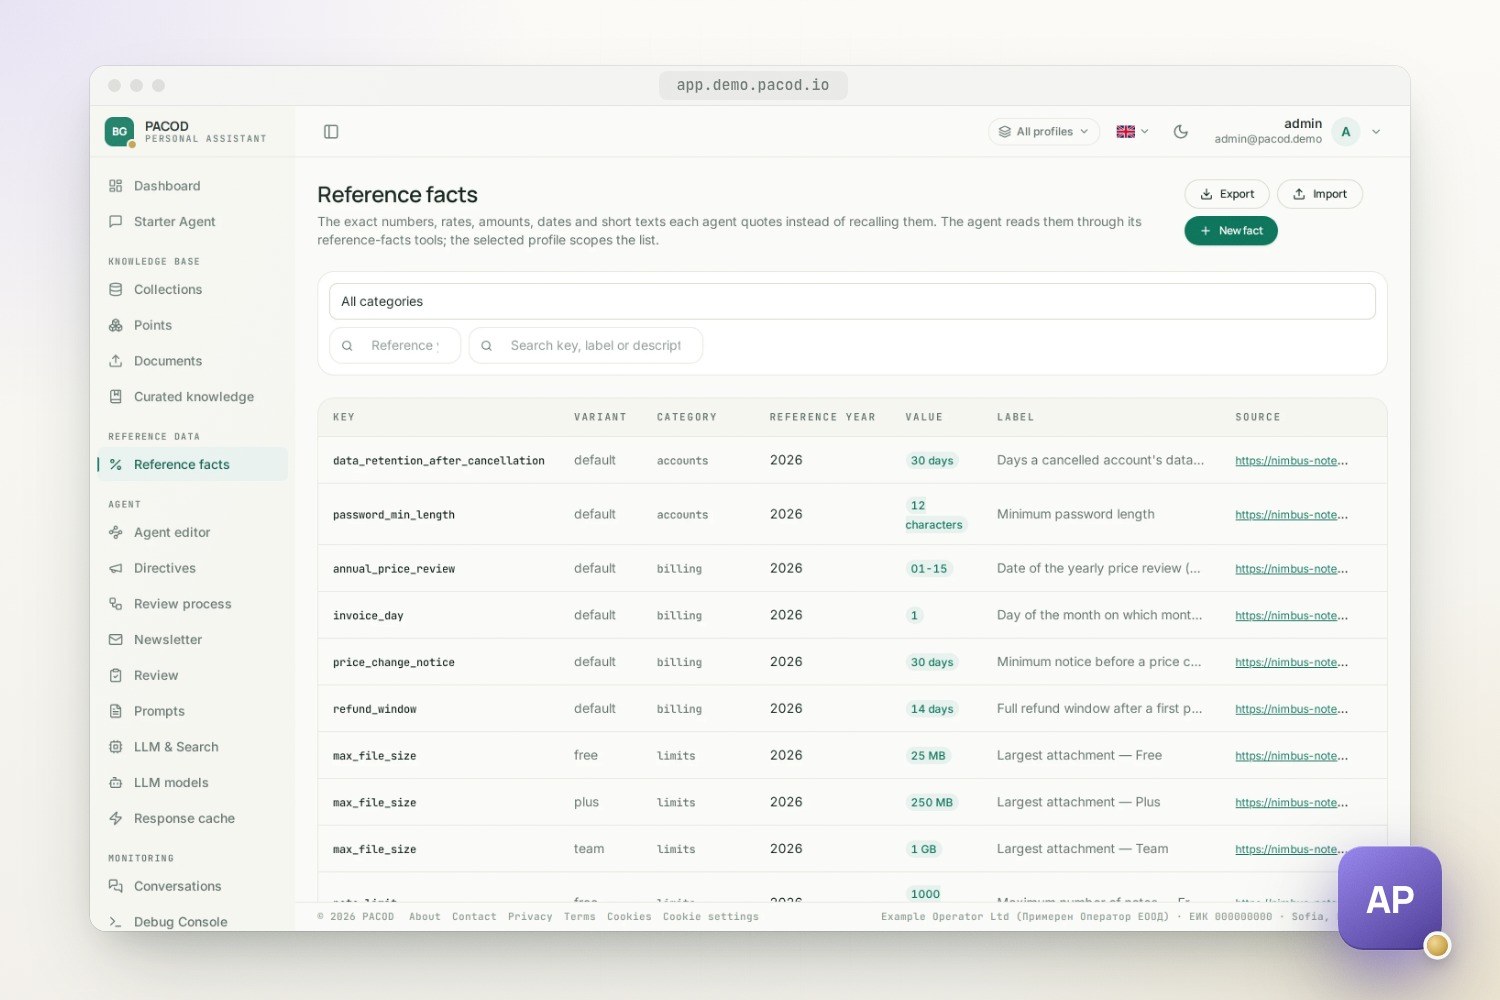Switch to dark mode with the moon icon
This screenshot has height=1000, width=1500.
tap(1180, 132)
